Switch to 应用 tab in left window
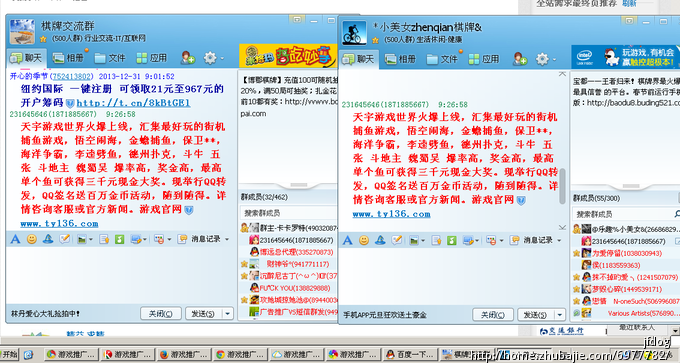Screen dimensions: 680x363 pos(152,58)
